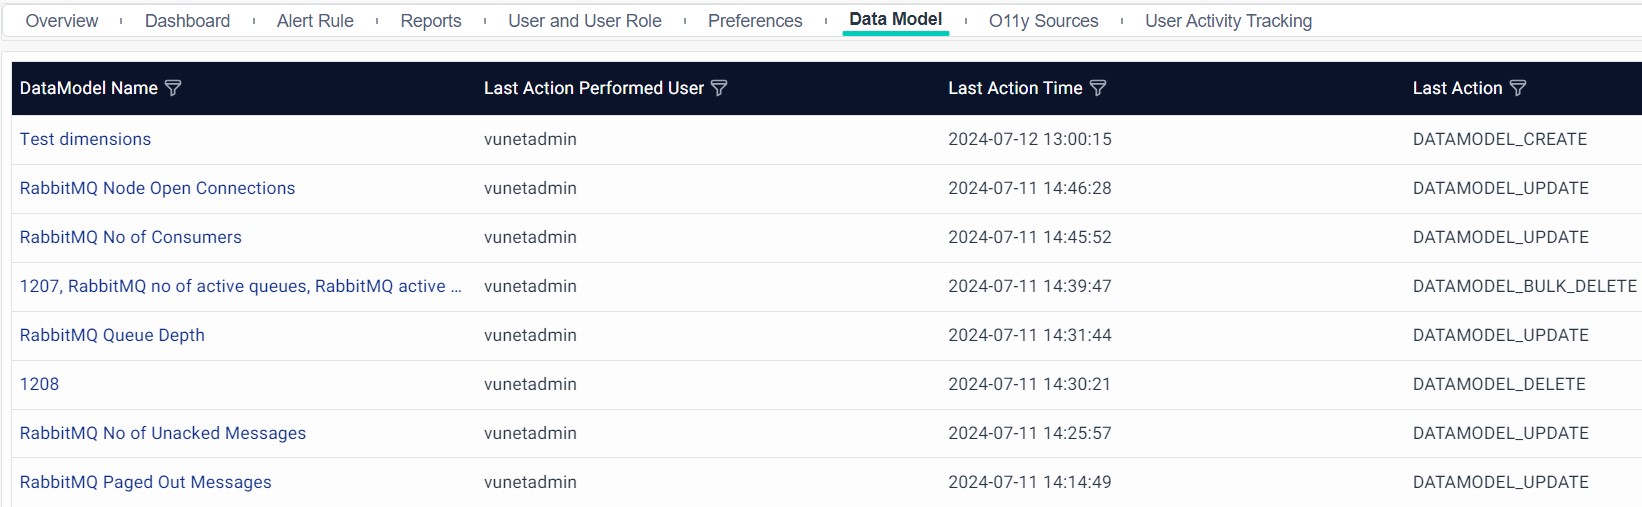Click the Last Action Time filter icon
This screenshot has height=507, width=1642.
point(1098,88)
